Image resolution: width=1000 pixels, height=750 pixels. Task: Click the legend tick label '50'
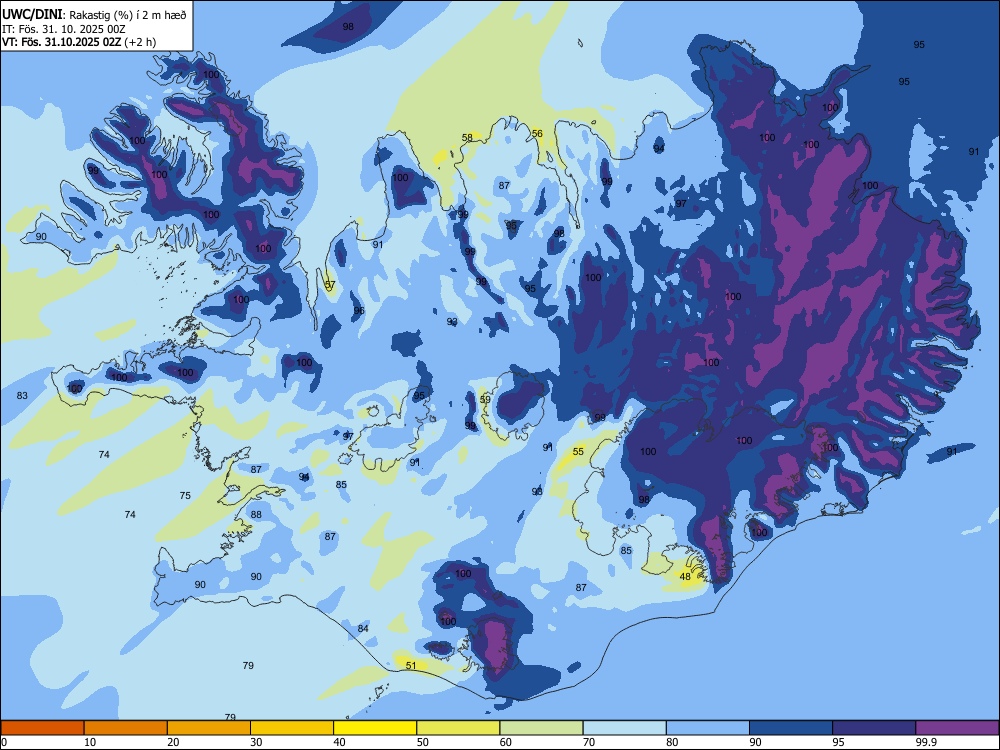pyautogui.click(x=423, y=742)
